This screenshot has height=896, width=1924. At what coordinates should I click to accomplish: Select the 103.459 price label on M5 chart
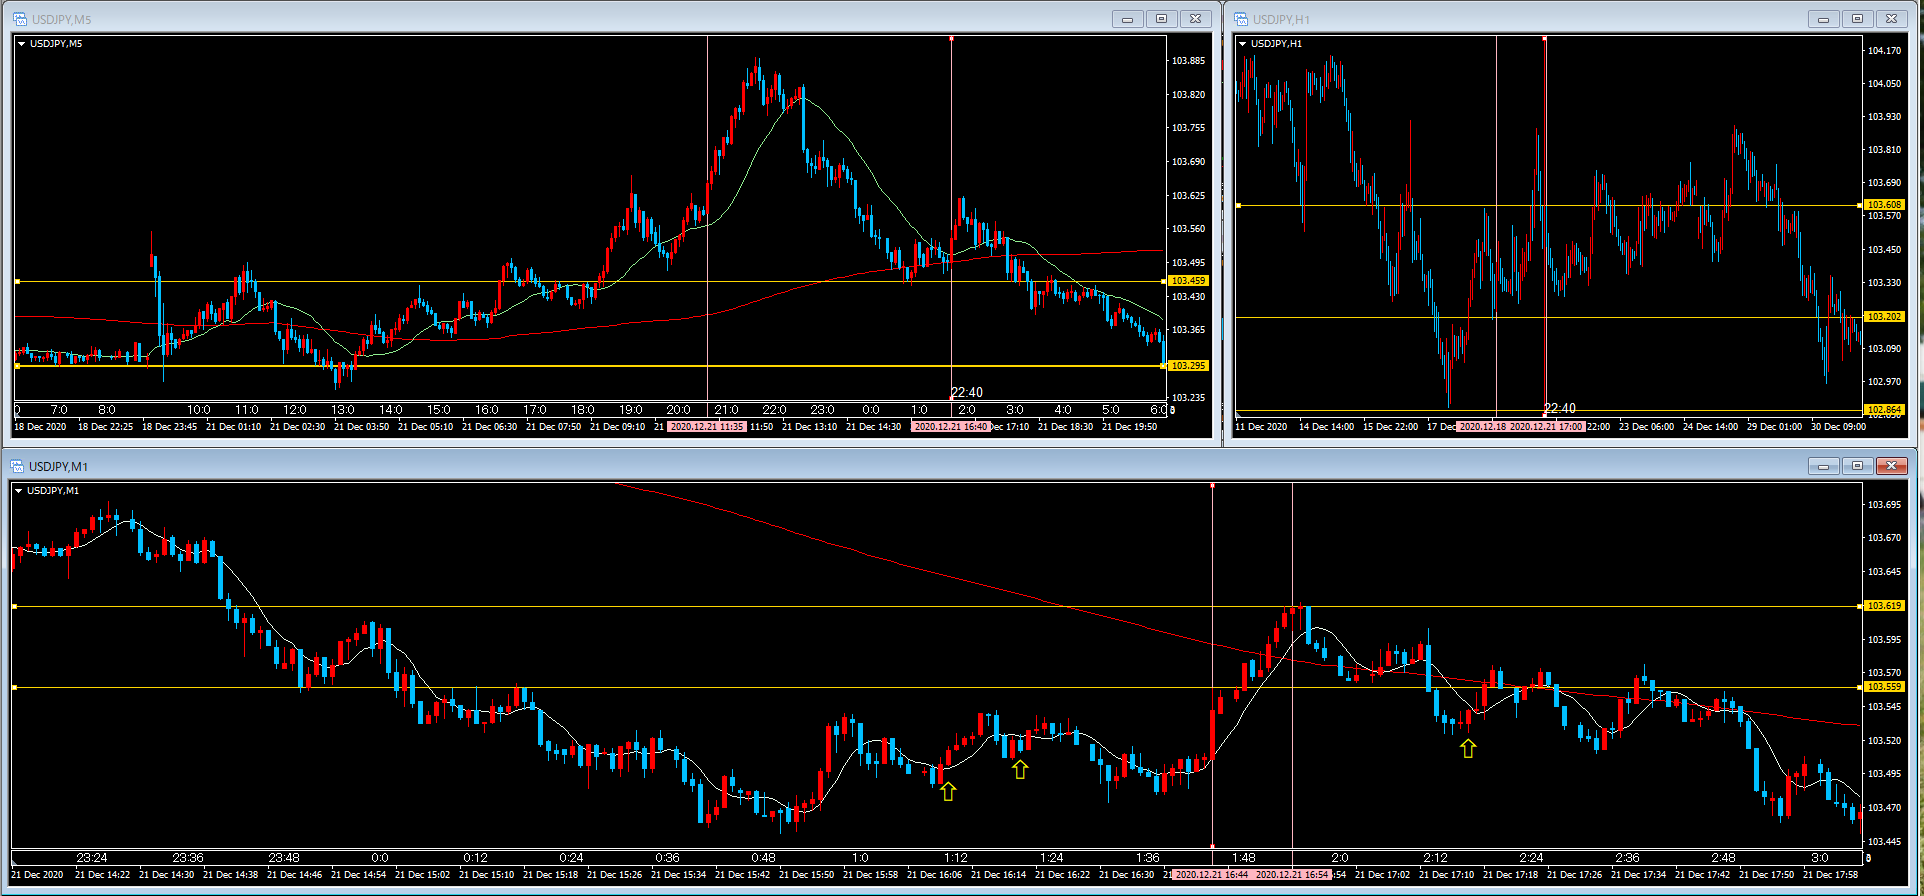click(1188, 281)
